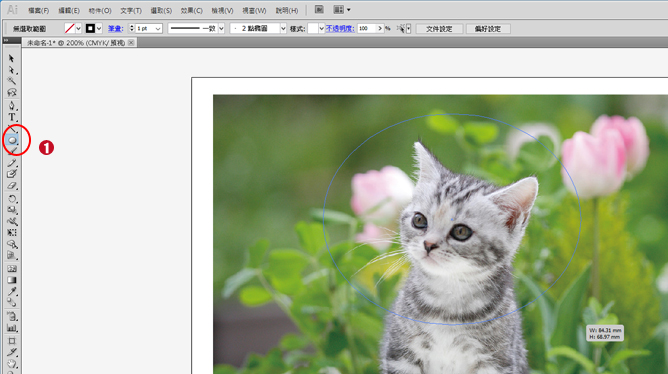Select the Slice tool
668x374 pixels.
coord(12,352)
